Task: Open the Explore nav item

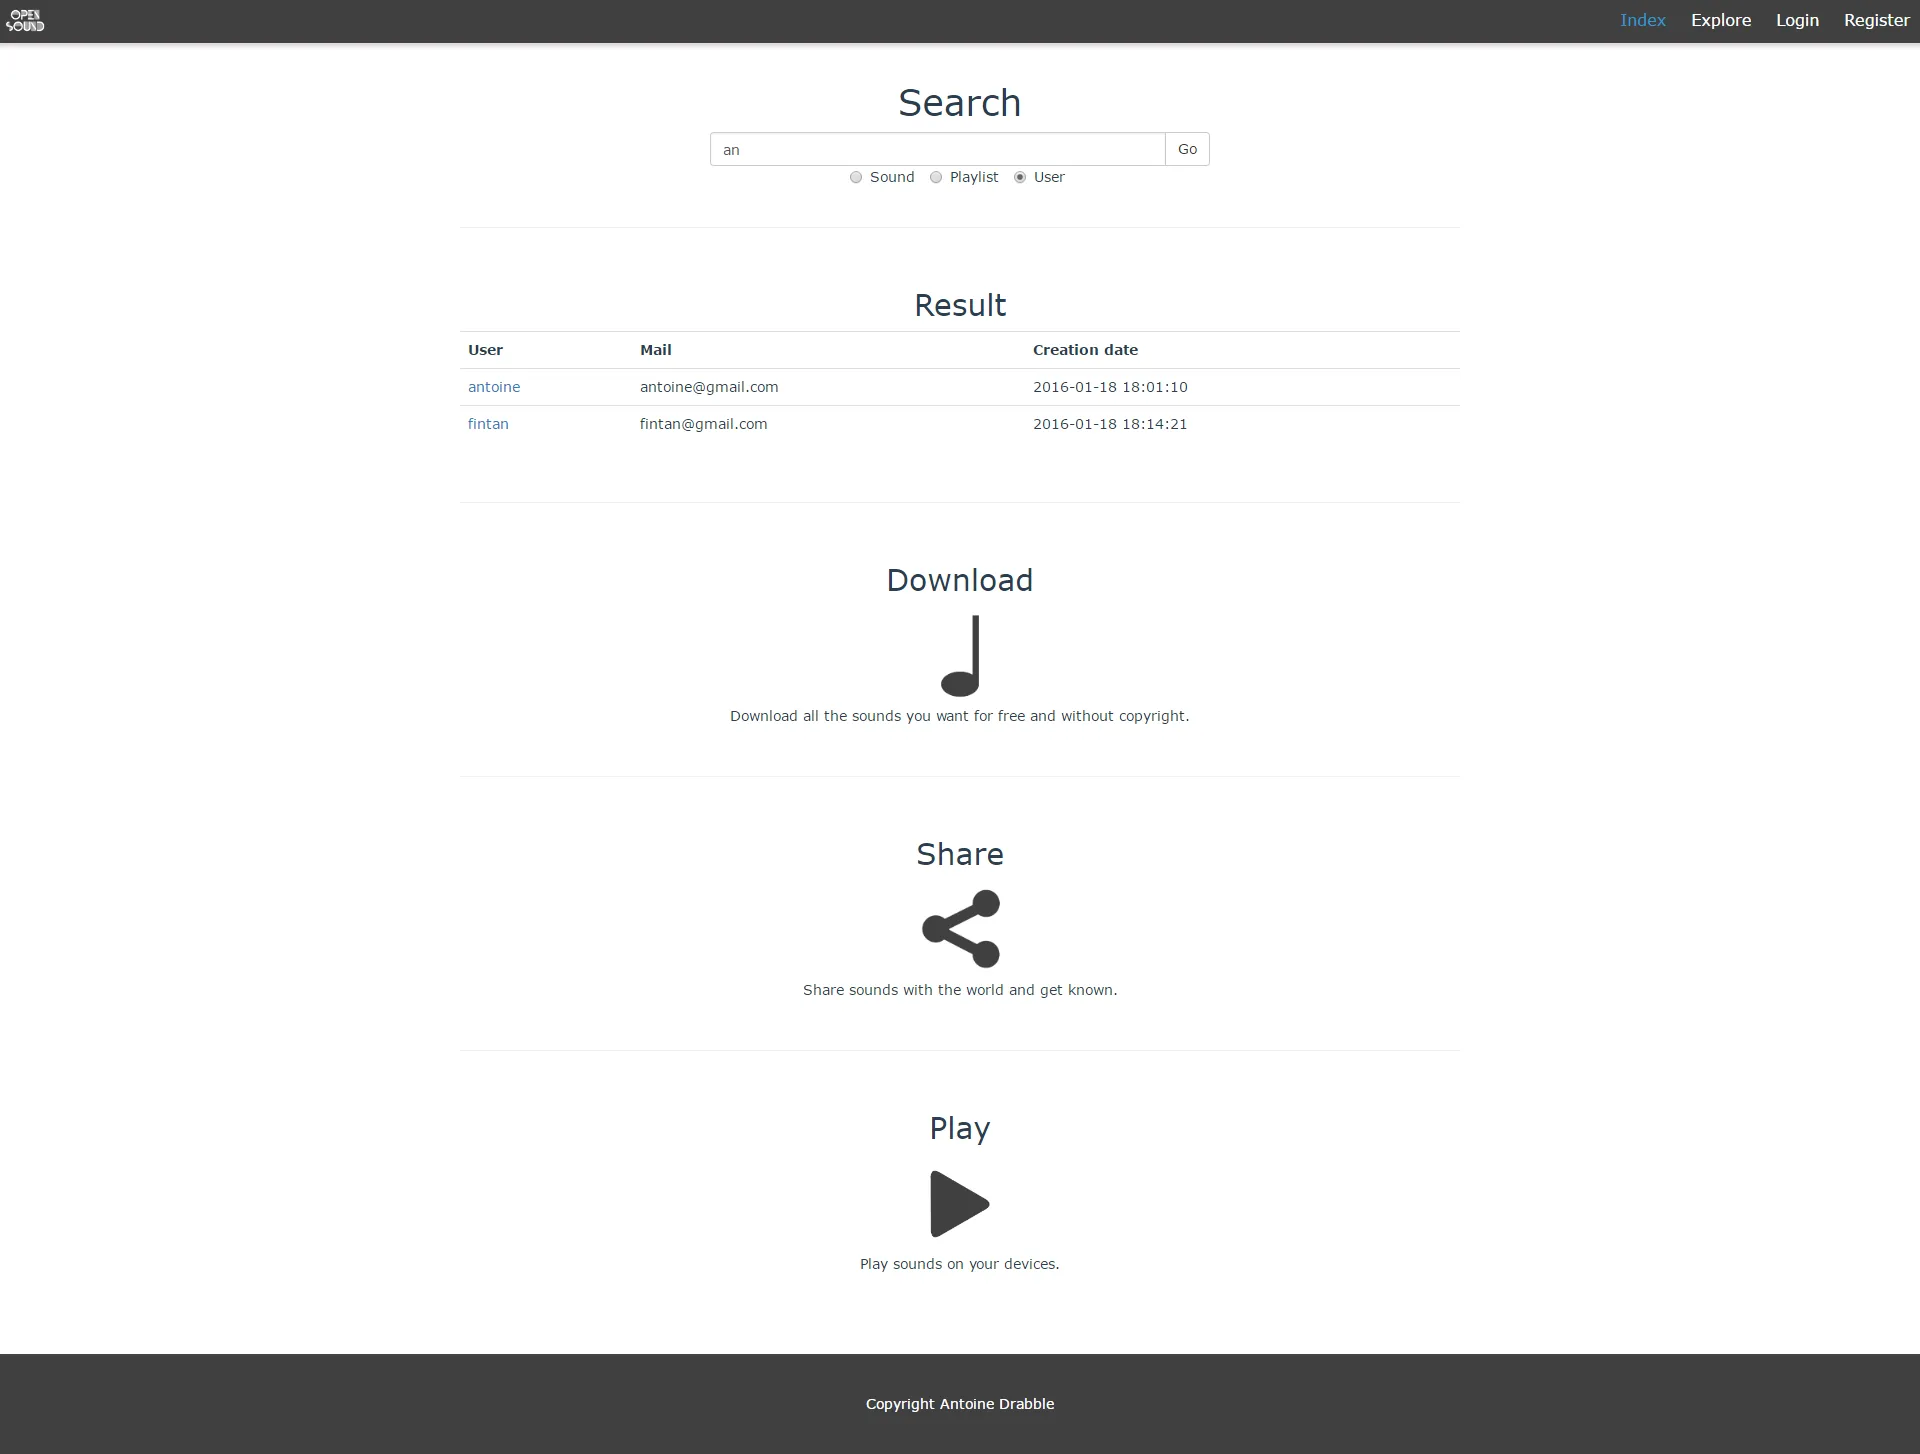Action: pos(1721,20)
